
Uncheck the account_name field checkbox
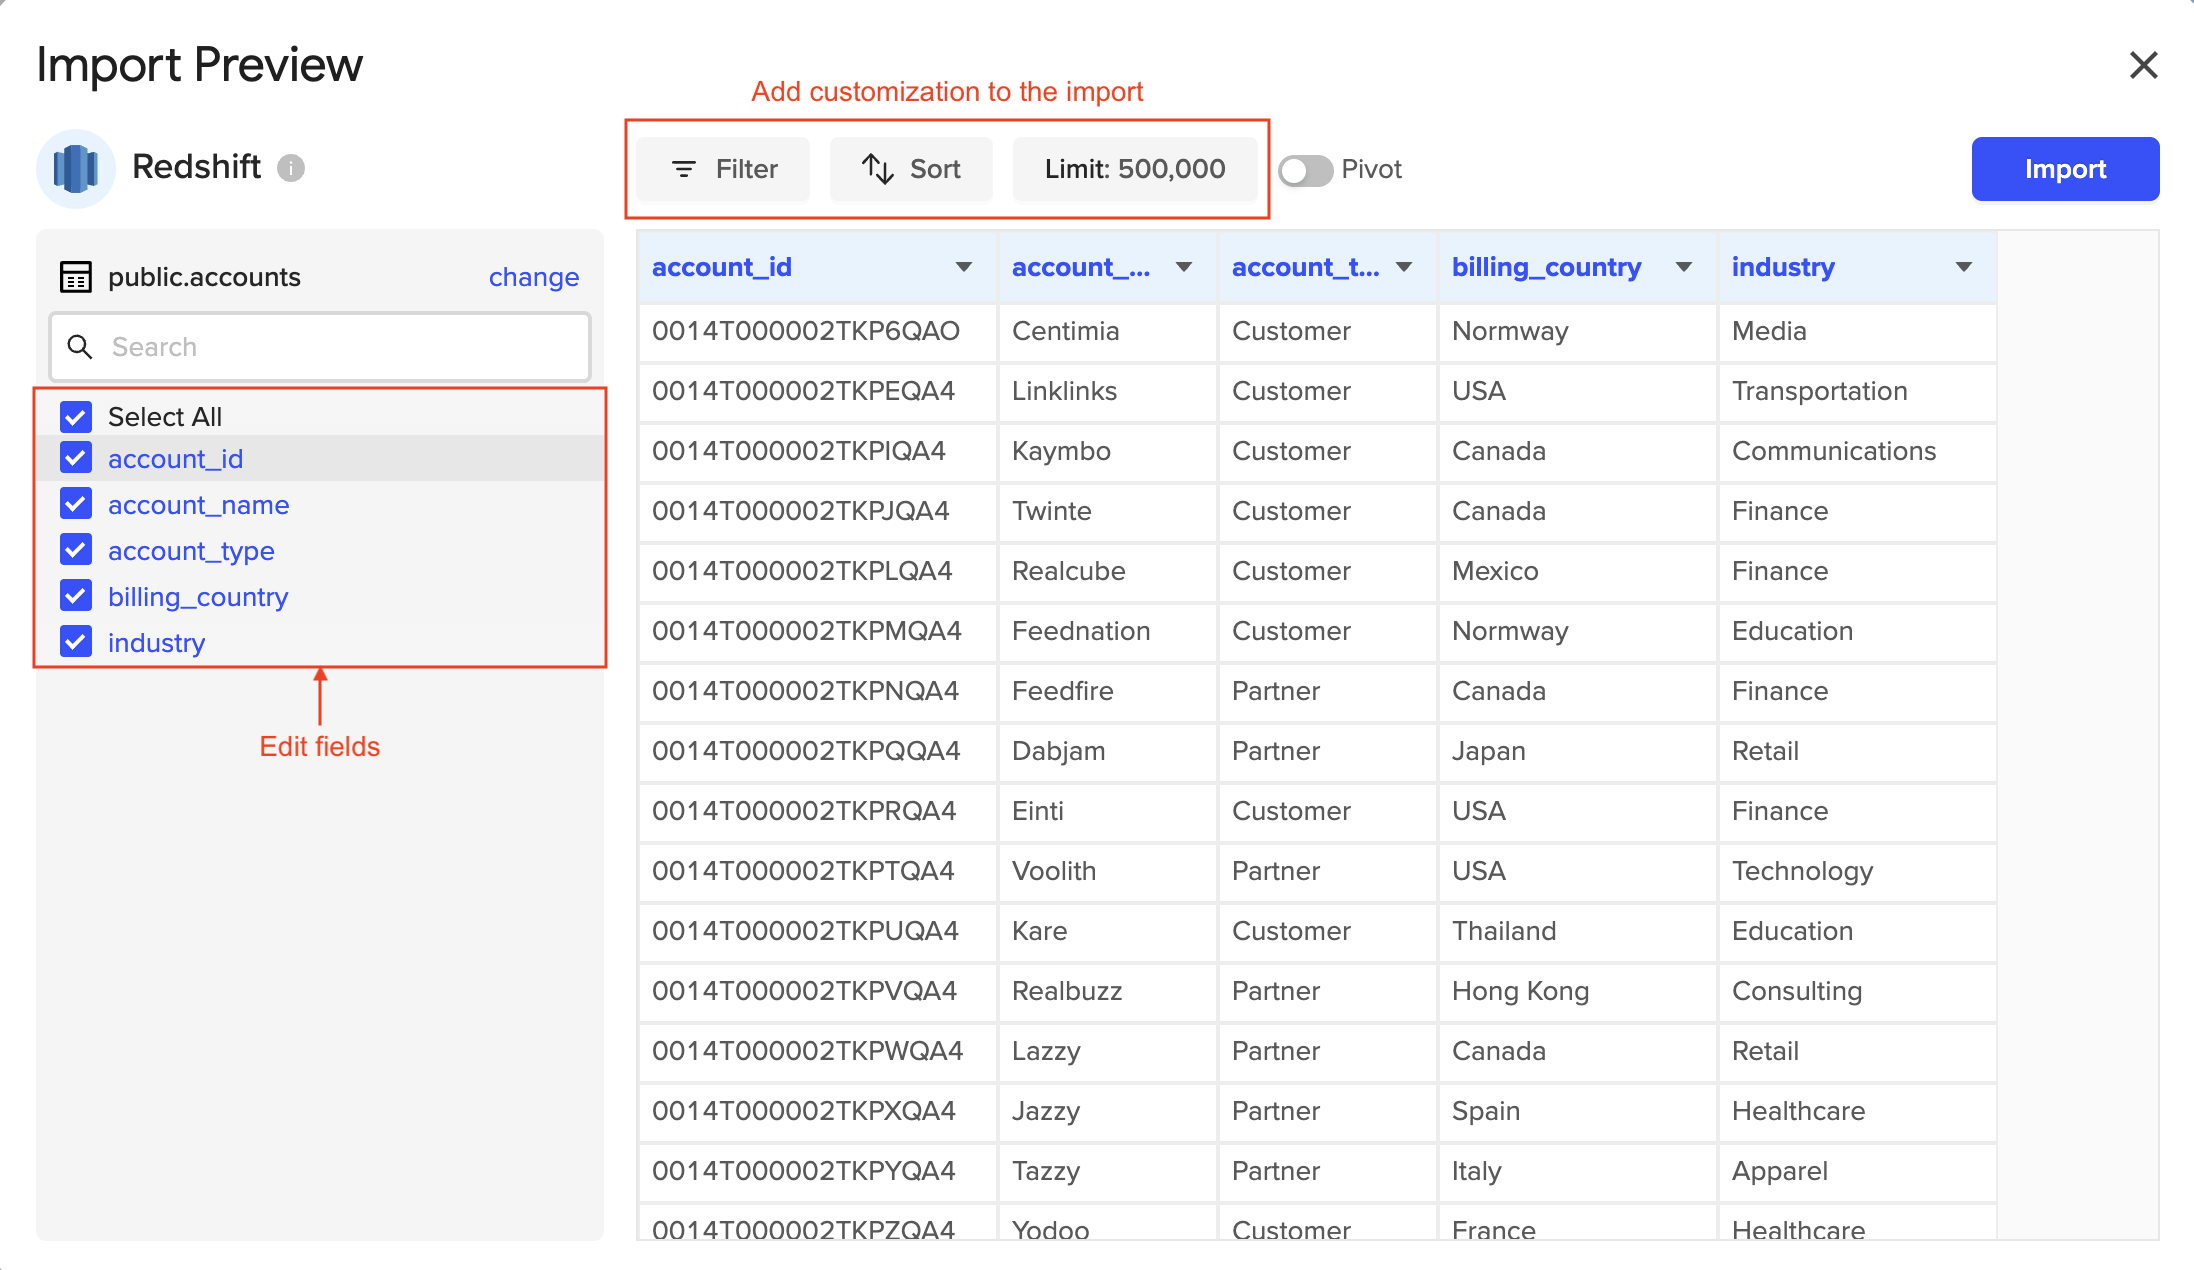tap(76, 504)
